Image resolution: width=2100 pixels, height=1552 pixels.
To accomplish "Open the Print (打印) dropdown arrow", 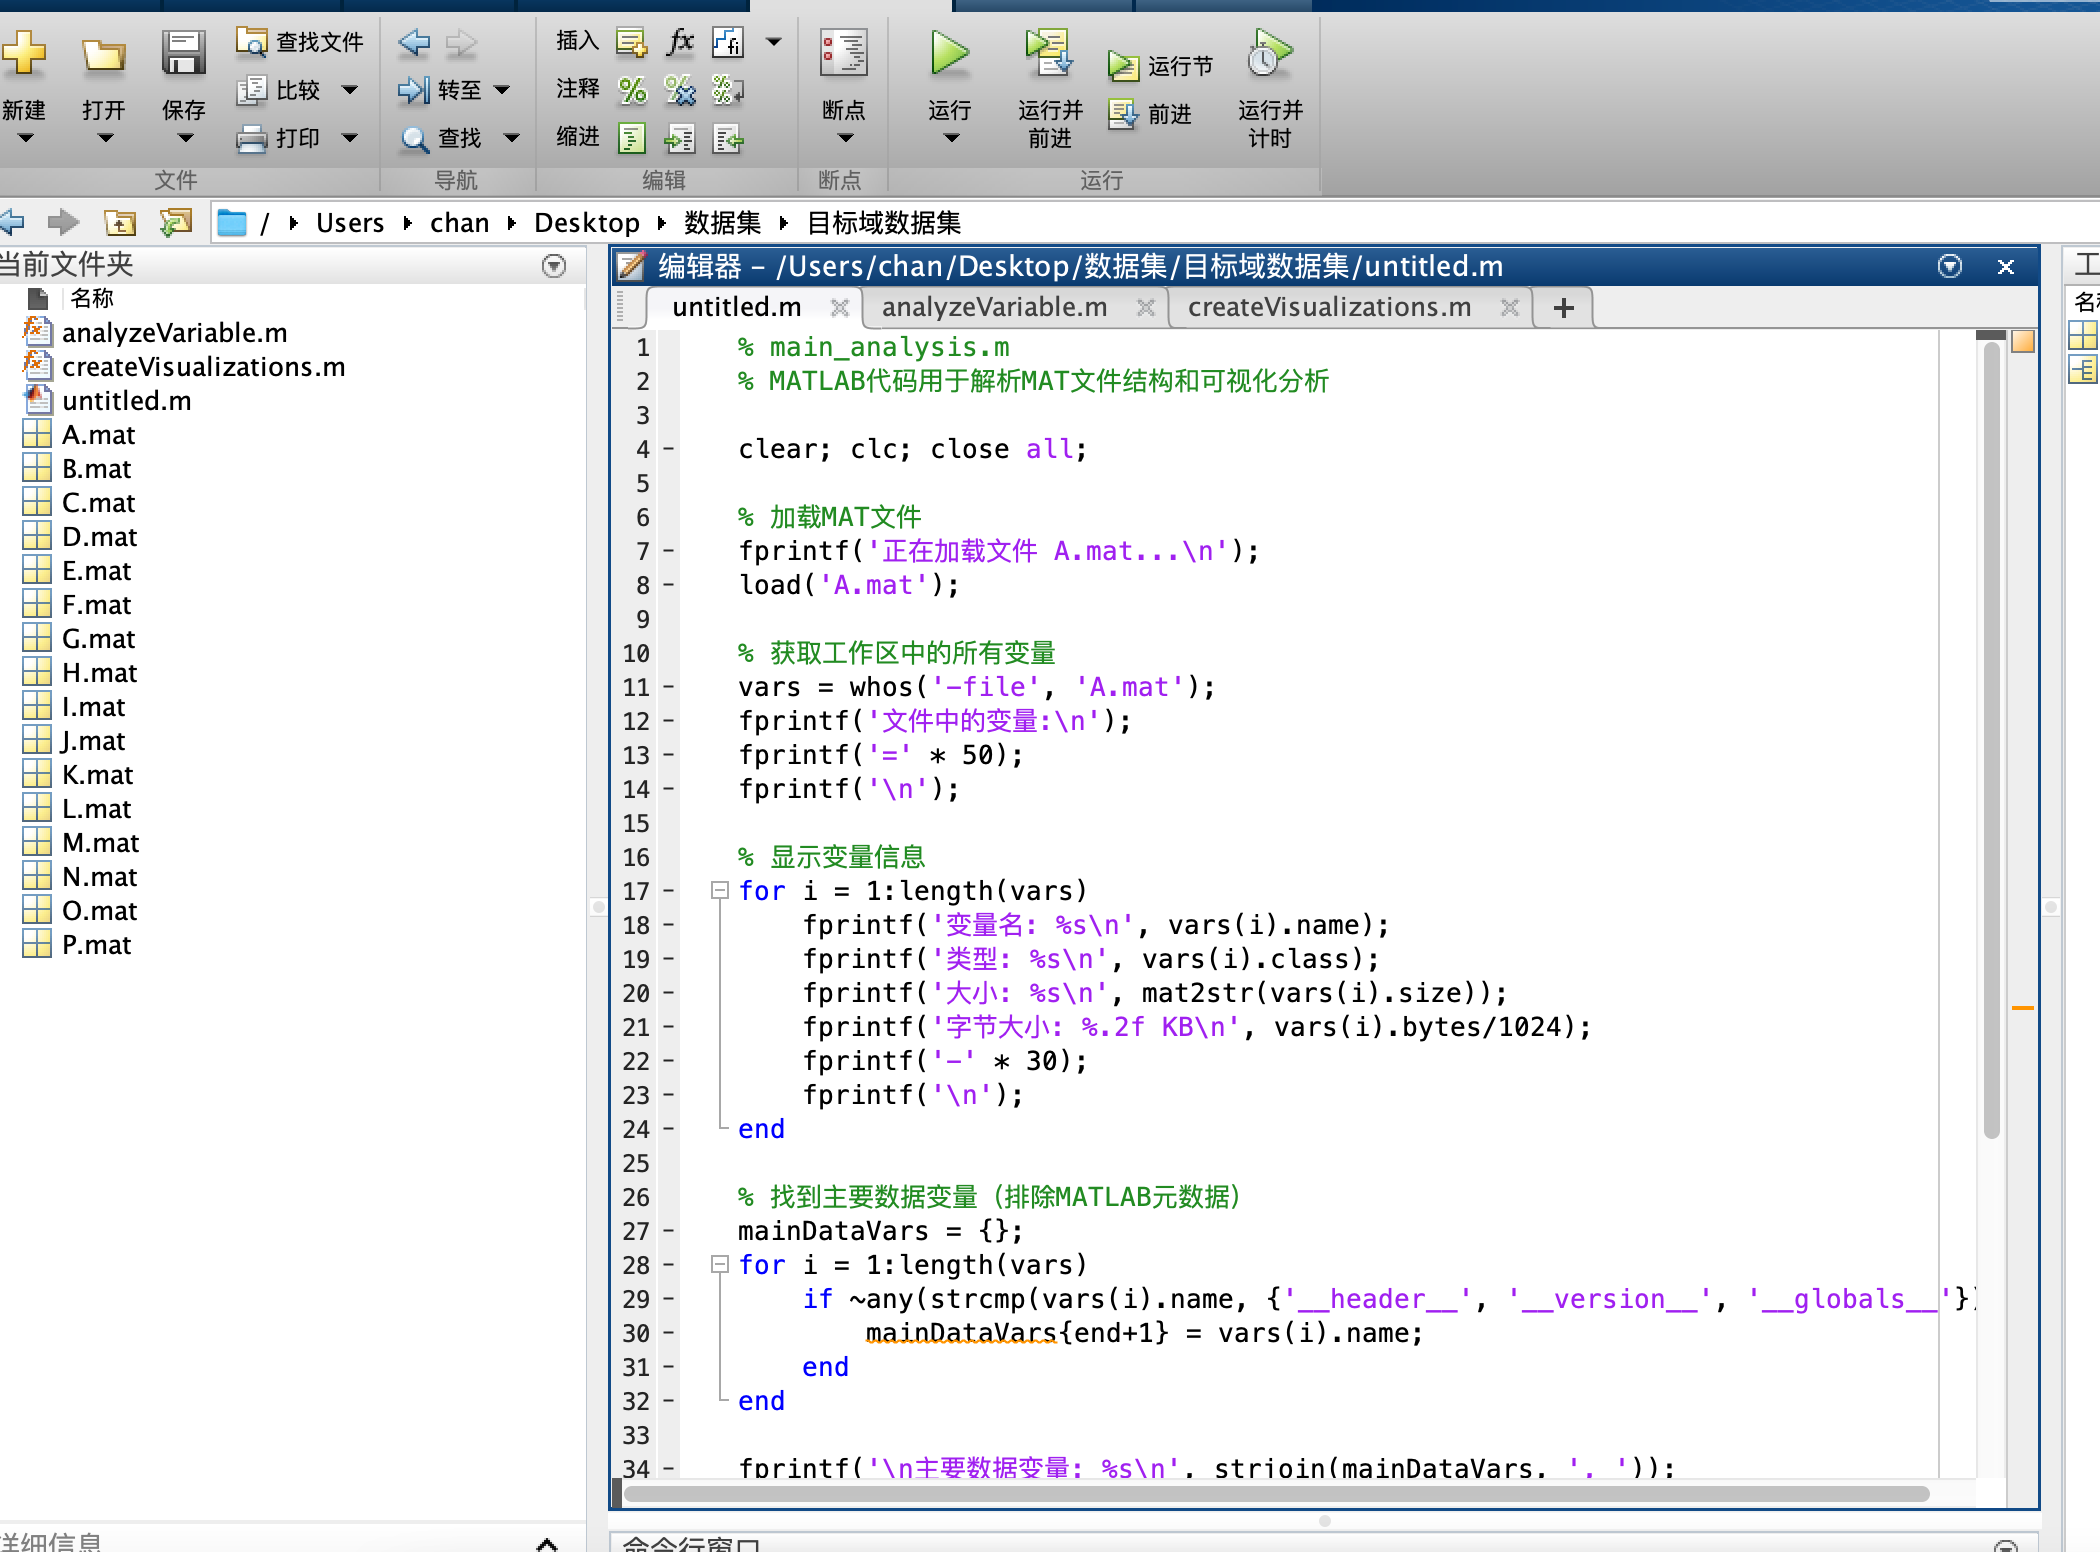I will (349, 138).
